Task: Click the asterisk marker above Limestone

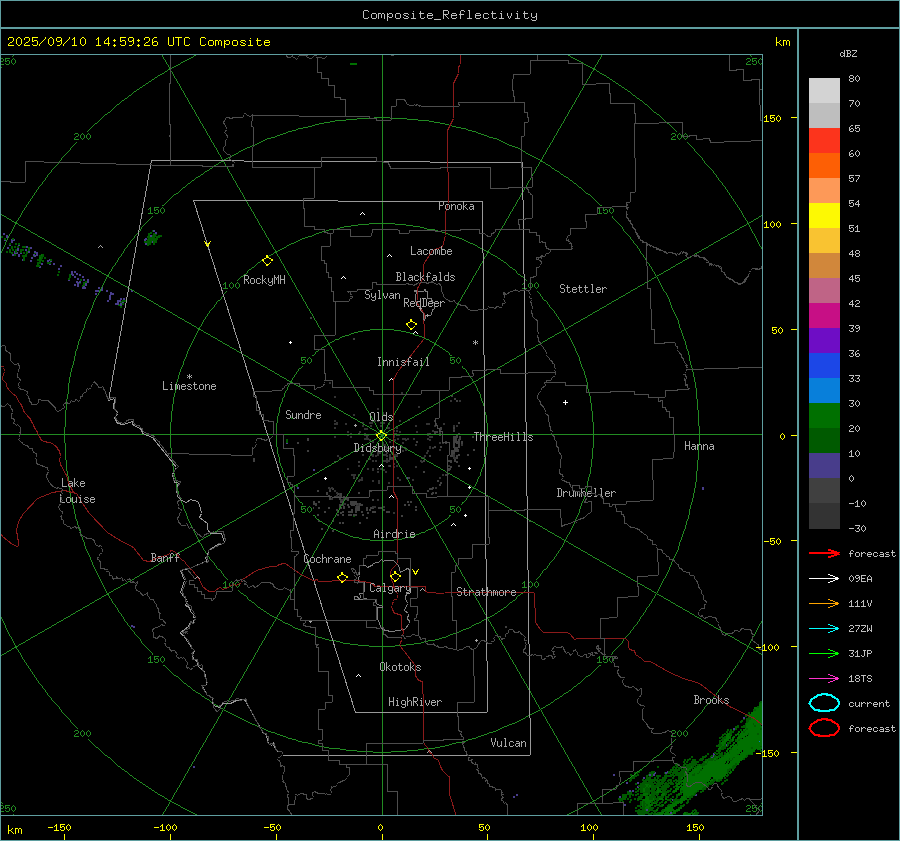Action: [189, 377]
